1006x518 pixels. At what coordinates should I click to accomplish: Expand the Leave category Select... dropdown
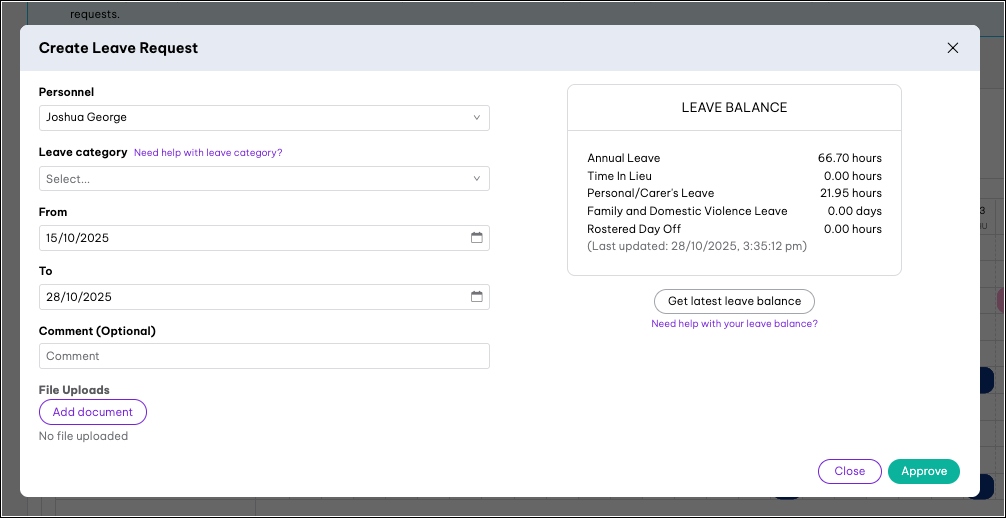[250, 179]
